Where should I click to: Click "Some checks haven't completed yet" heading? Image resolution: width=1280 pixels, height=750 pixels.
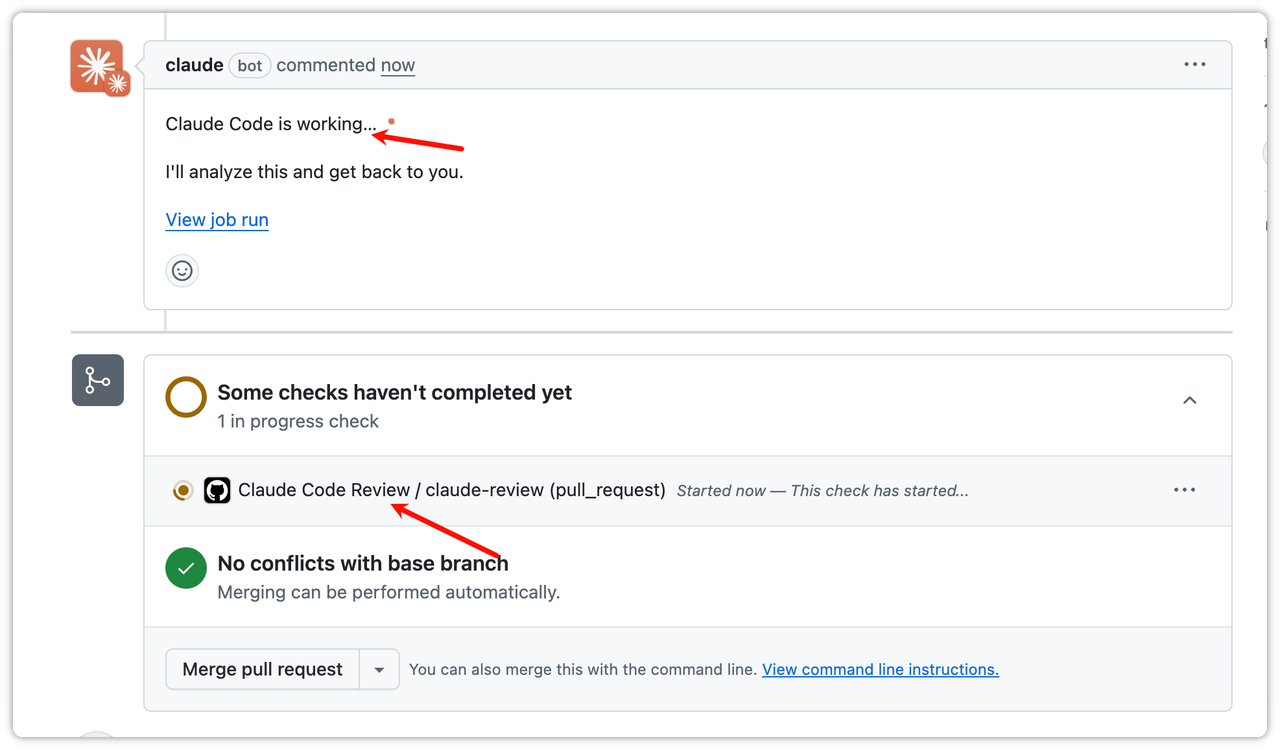click(x=394, y=392)
